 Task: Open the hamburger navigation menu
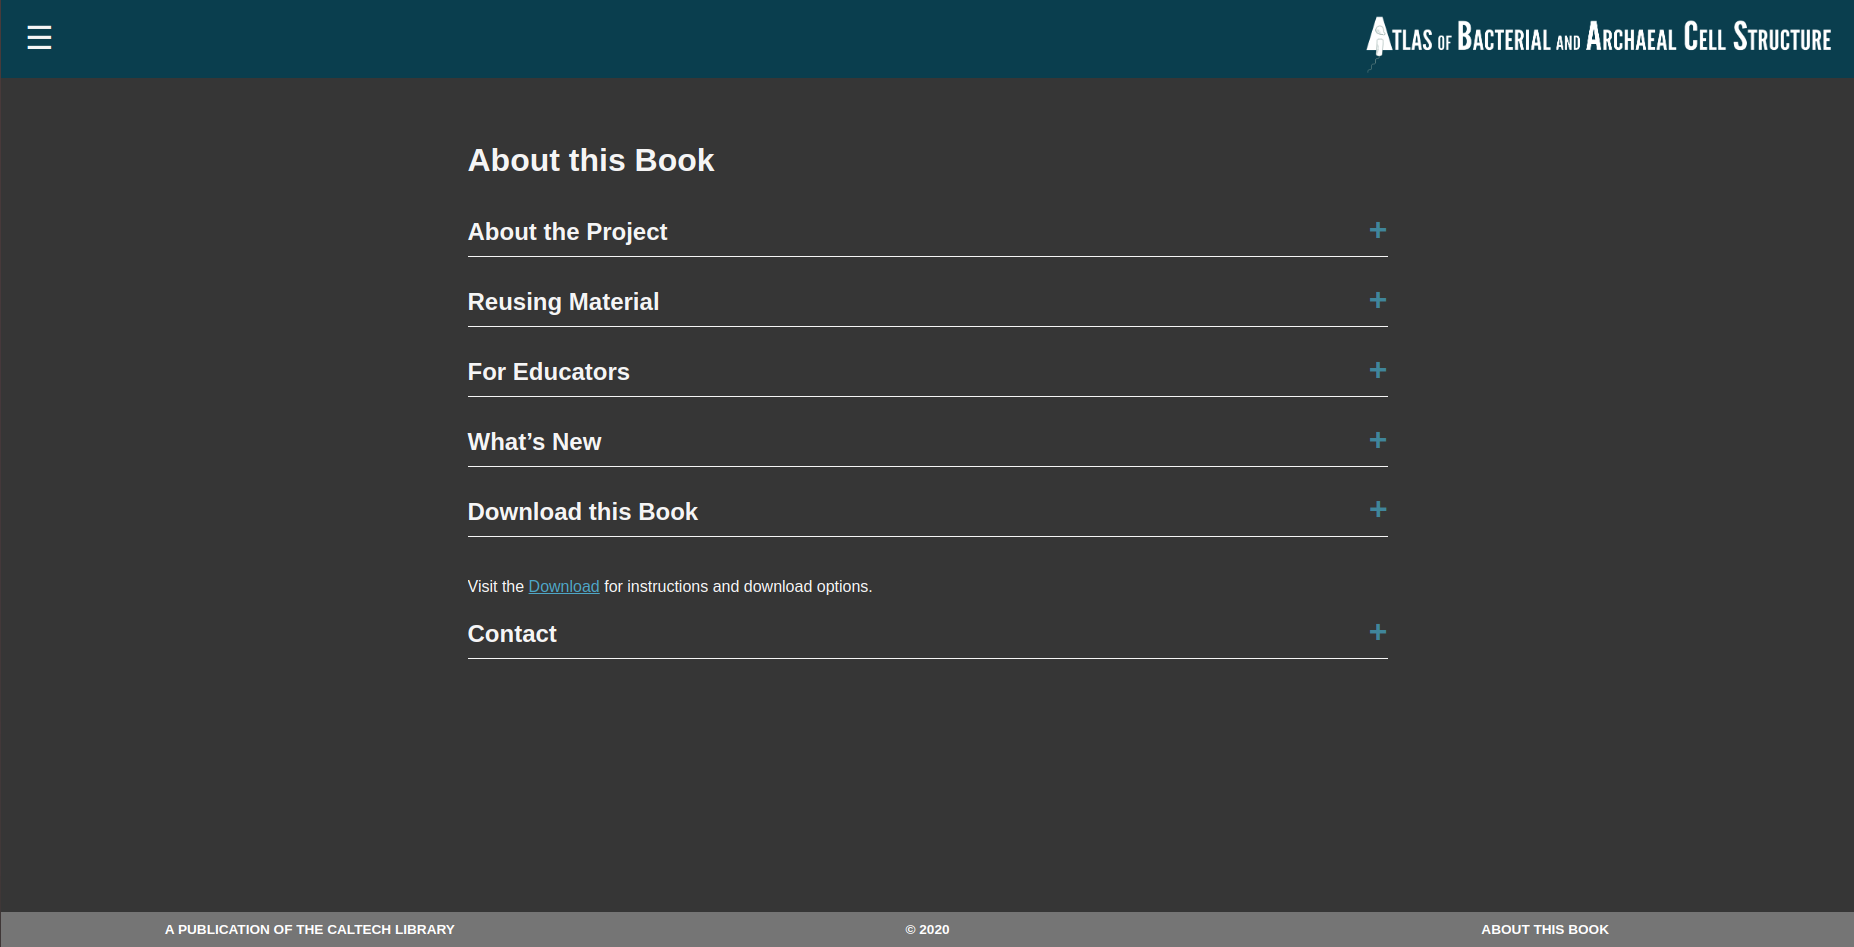[39, 38]
